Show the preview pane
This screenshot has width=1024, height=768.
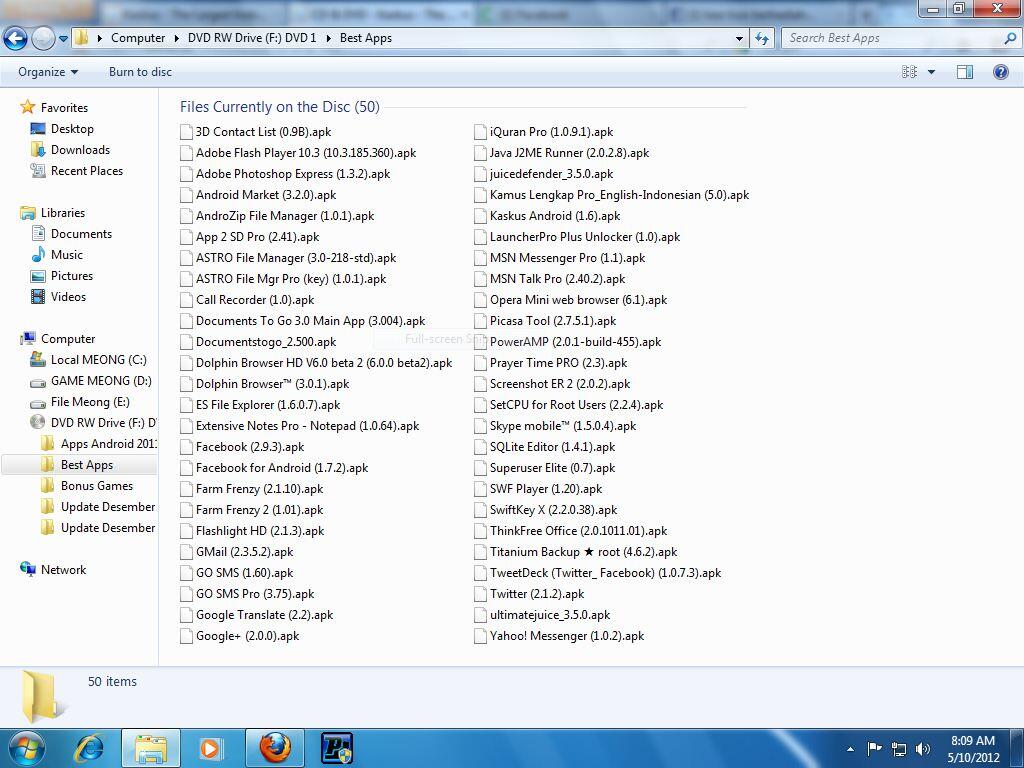click(x=965, y=72)
